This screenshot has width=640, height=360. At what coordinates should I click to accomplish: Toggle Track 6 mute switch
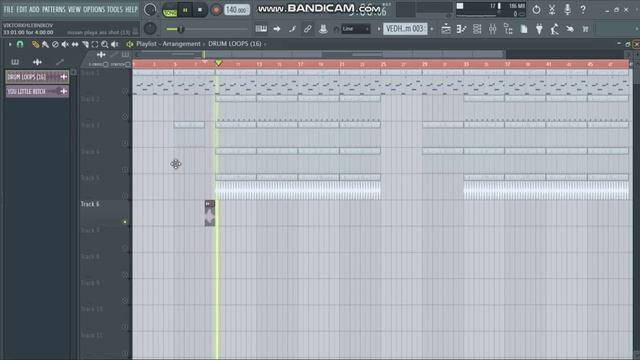[x=125, y=222]
